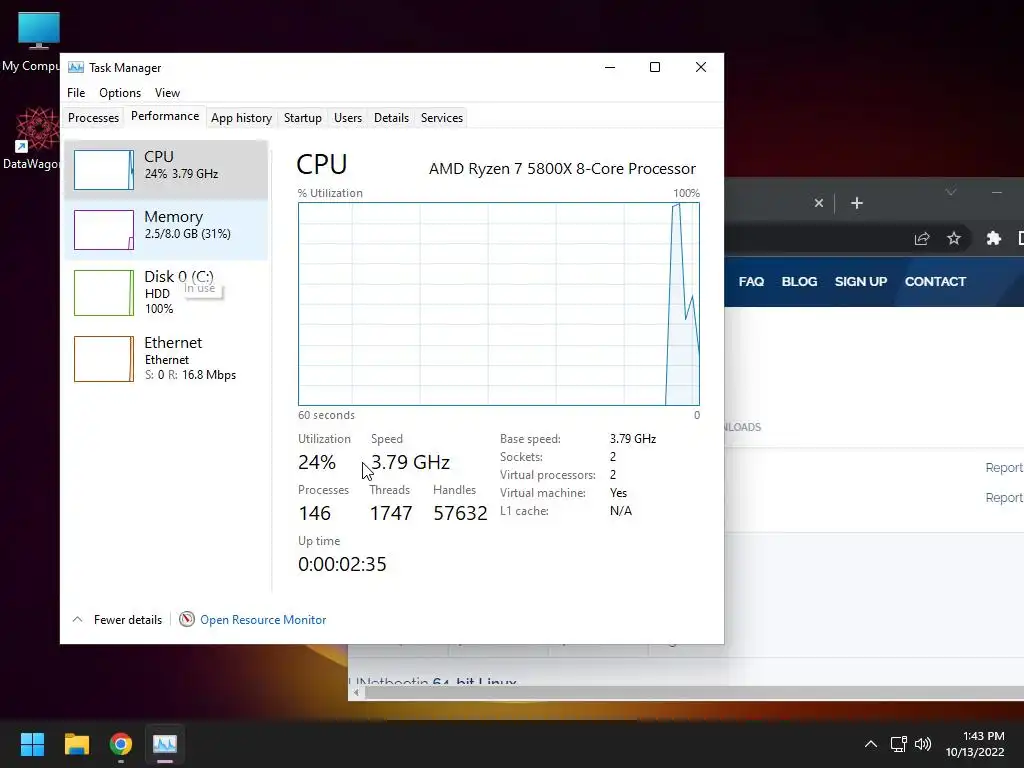Click the Open Resource Monitor link
Image resolution: width=1024 pixels, height=768 pixels.
[x=263, y=620]
